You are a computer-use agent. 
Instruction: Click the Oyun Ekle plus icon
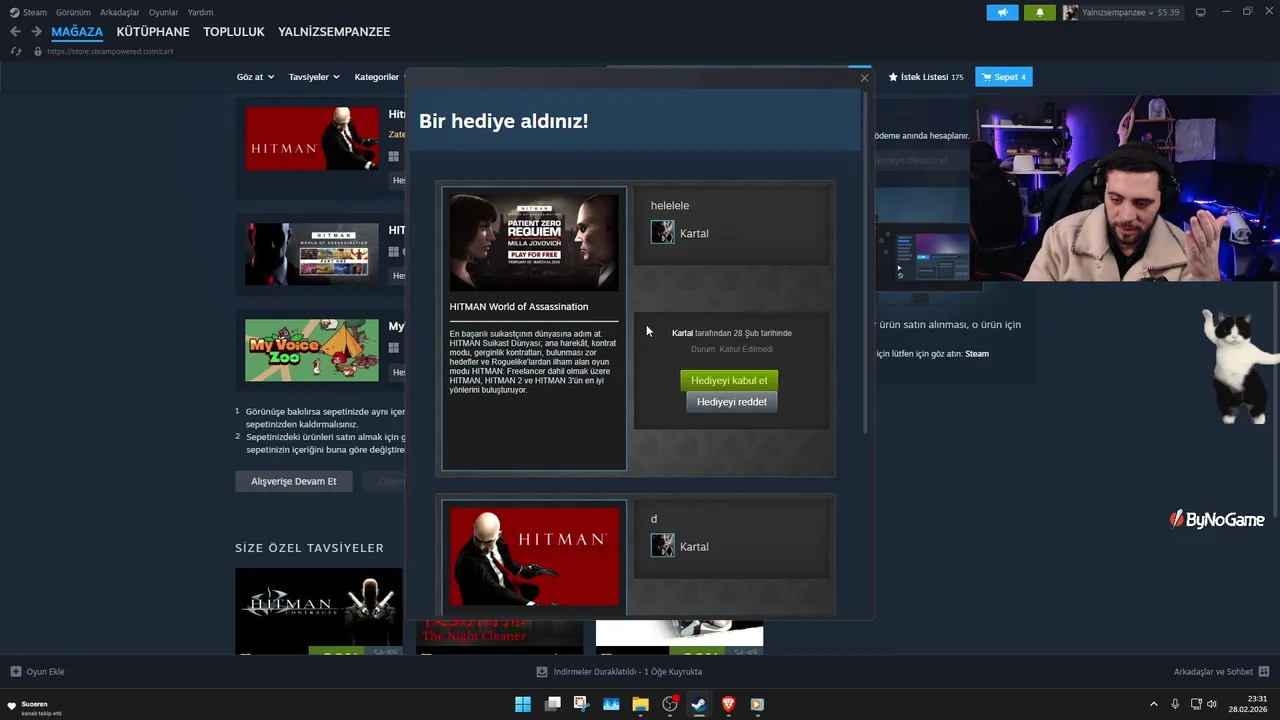(15, 672)
